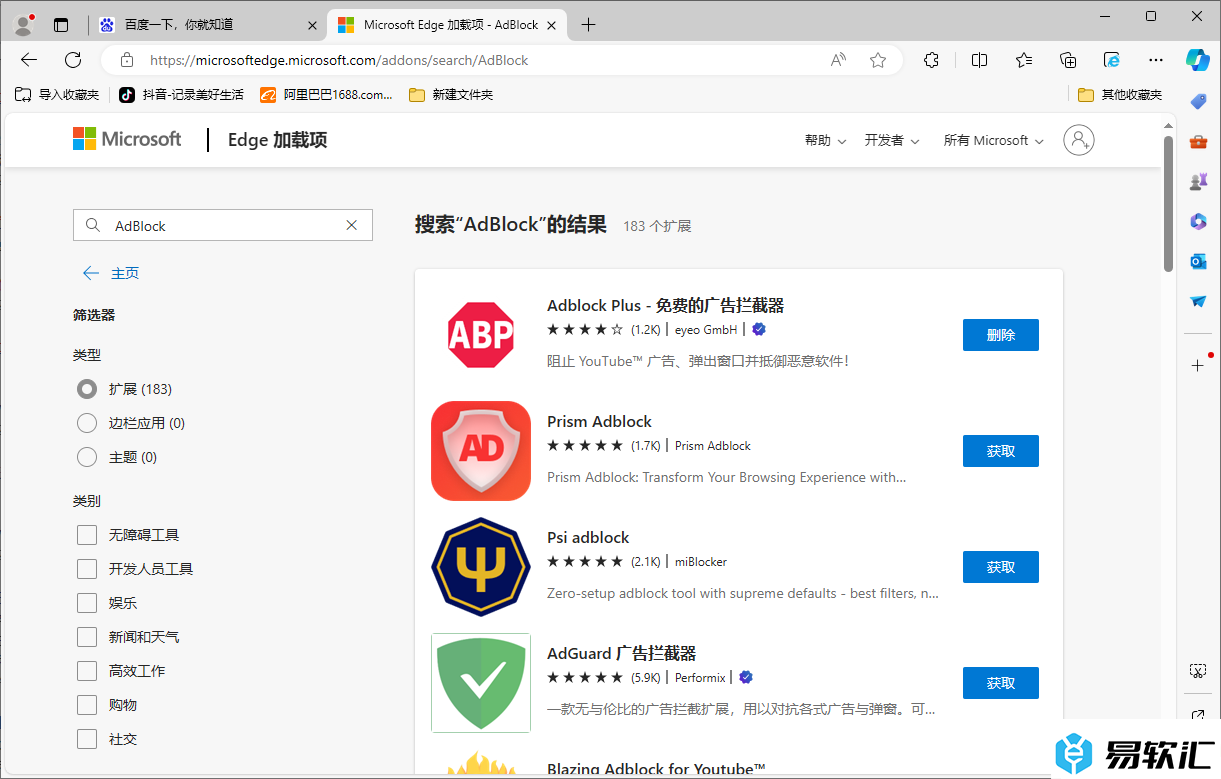Screen dimensions: 1221x779
Task: Open a new tab with plus button
Action: click(588, 25)
